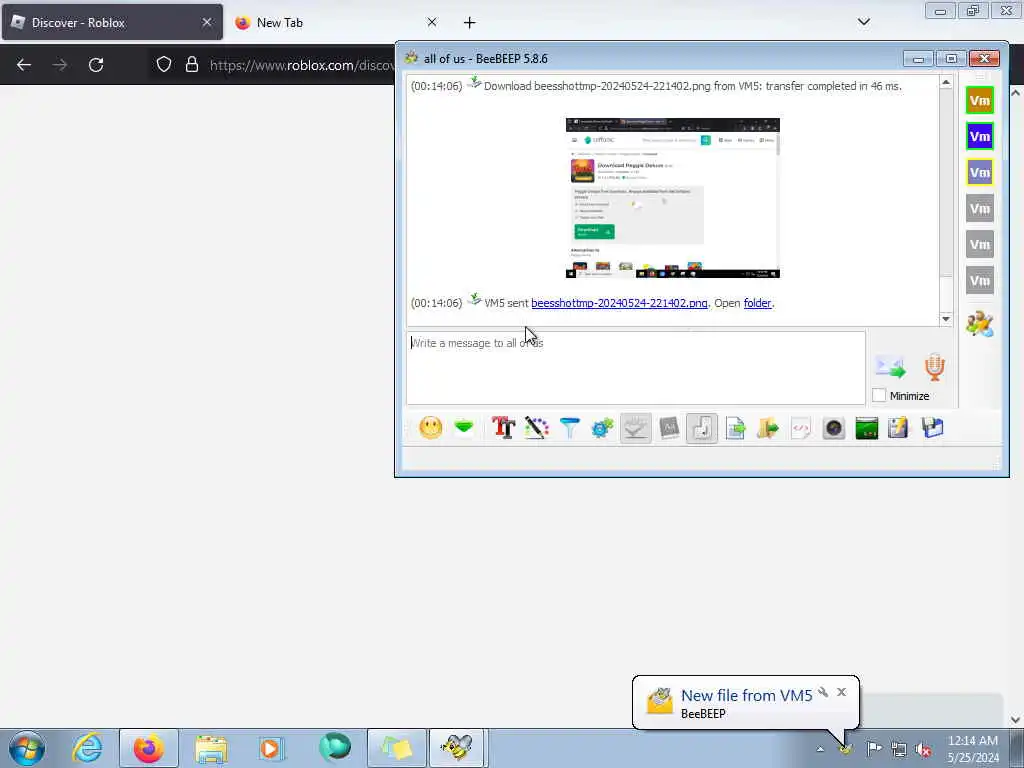Viewport: 1024px width, 768px height.
Task: Close the BeeBEEP notification balloon
Action: click(x=841, y=692)
